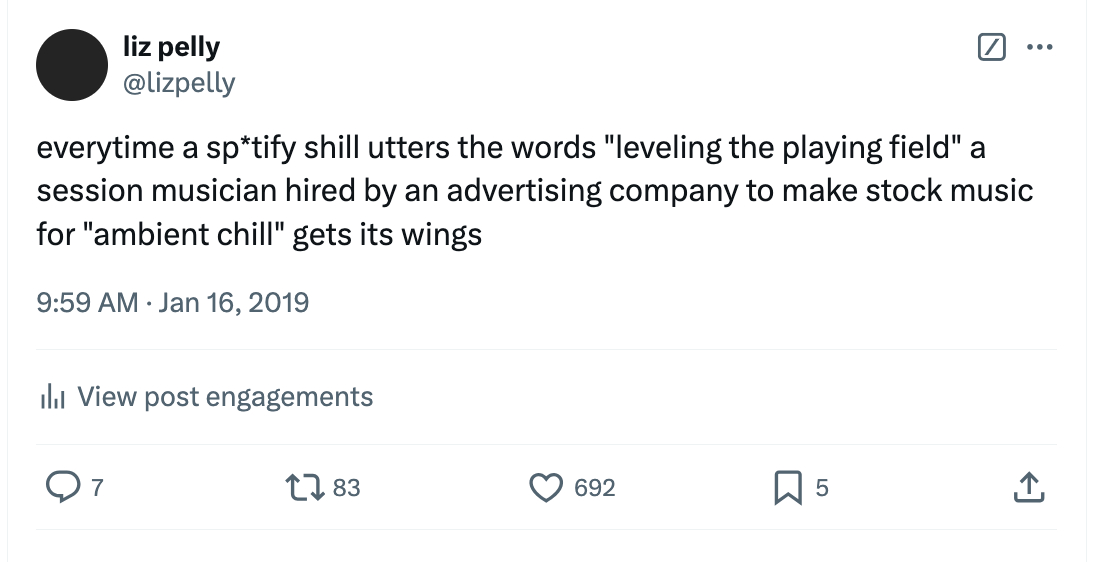Open View post engagements
Image resolution: width=1094 pixels, height=562 pixels.
[224, 397]
